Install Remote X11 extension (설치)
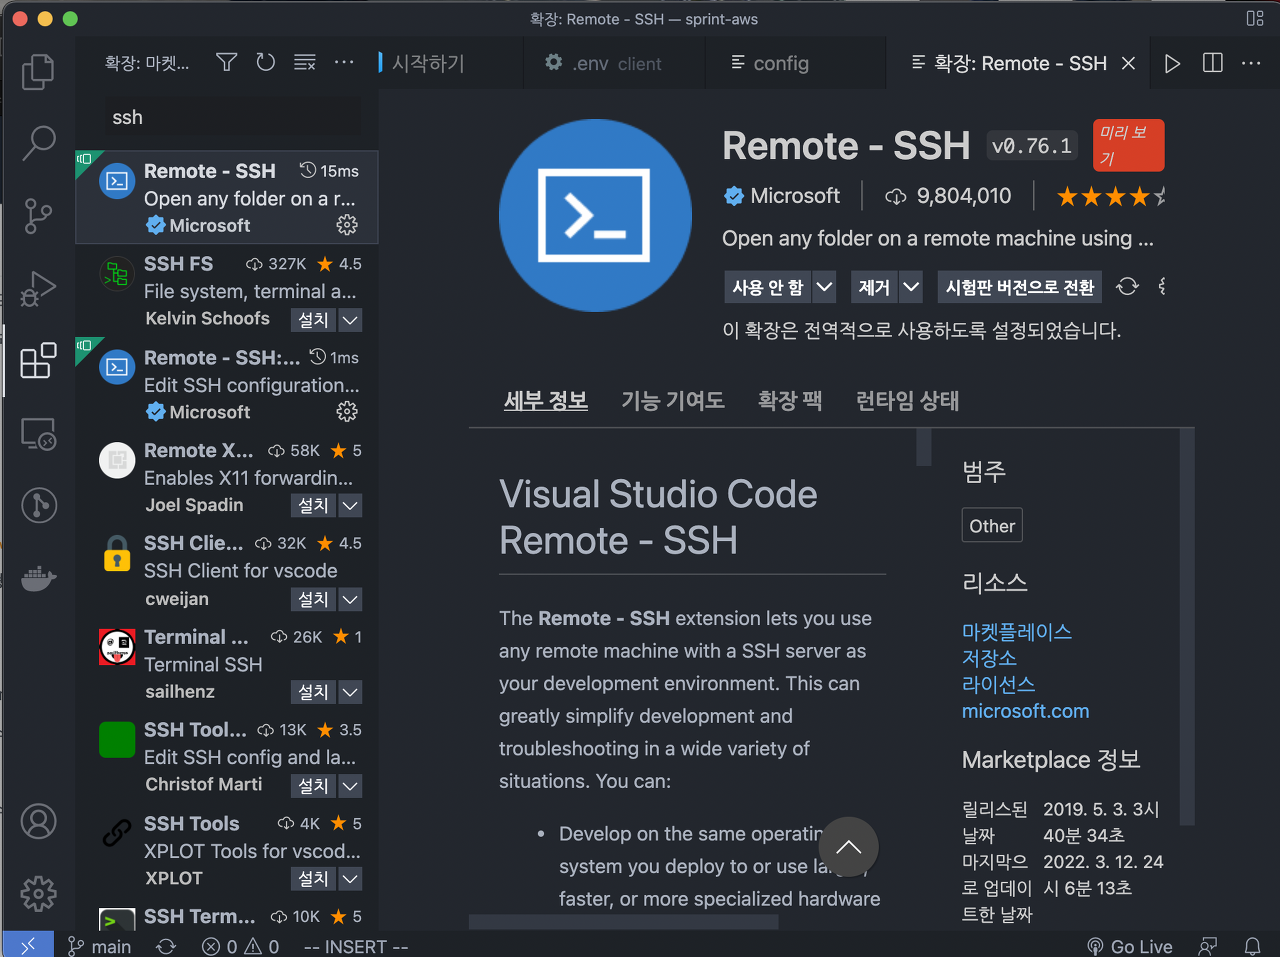 pyautogui.click(x=313, y=506)
